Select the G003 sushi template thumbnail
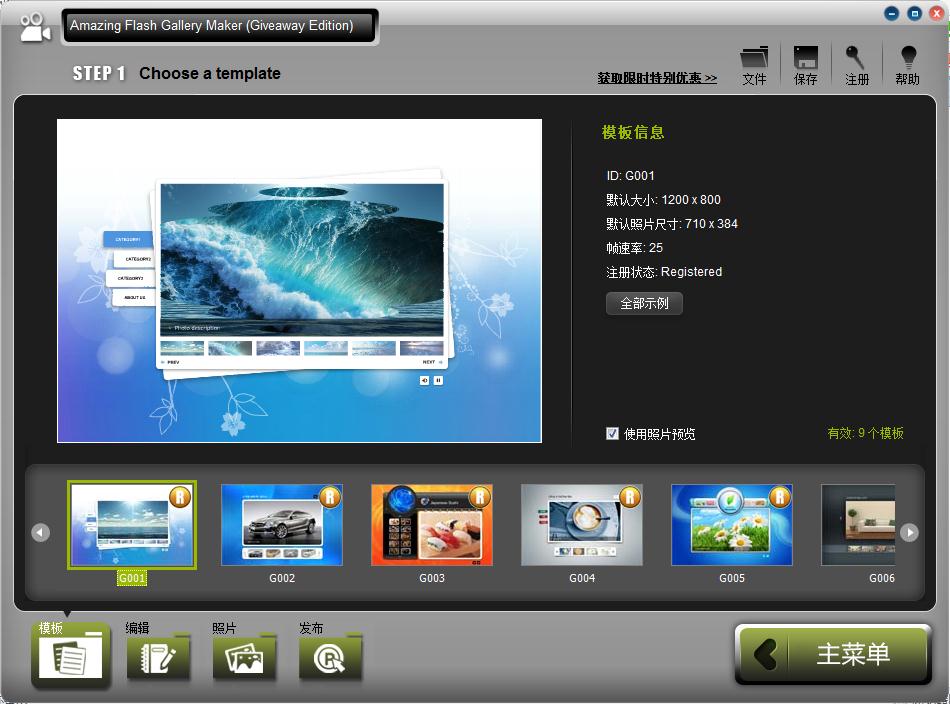 (432, 525)
